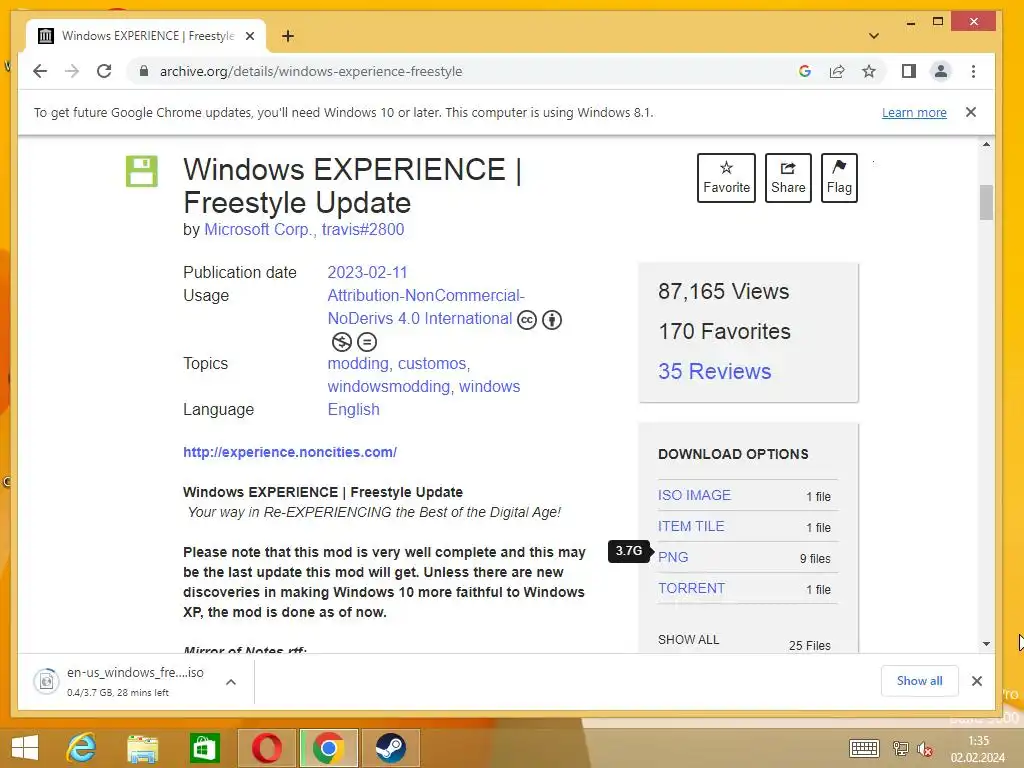
Task: Click the address bar URL
Action: tap(311, 71)
